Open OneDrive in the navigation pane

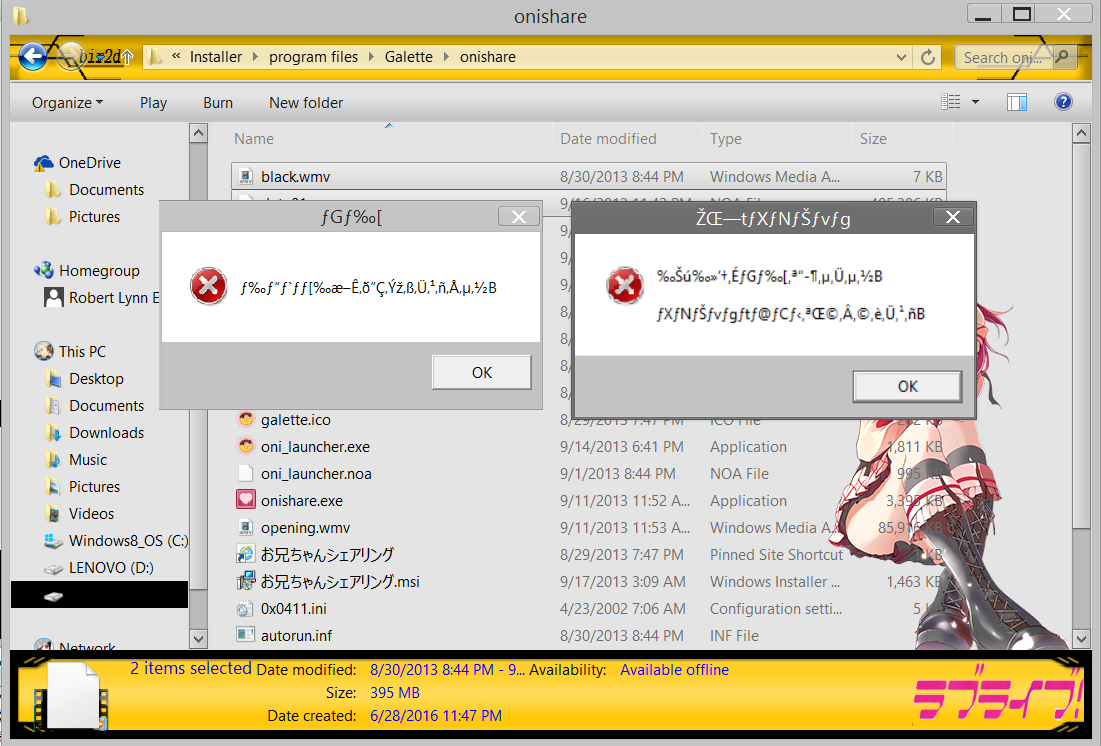pyautogui.click(x=89, y=163)
